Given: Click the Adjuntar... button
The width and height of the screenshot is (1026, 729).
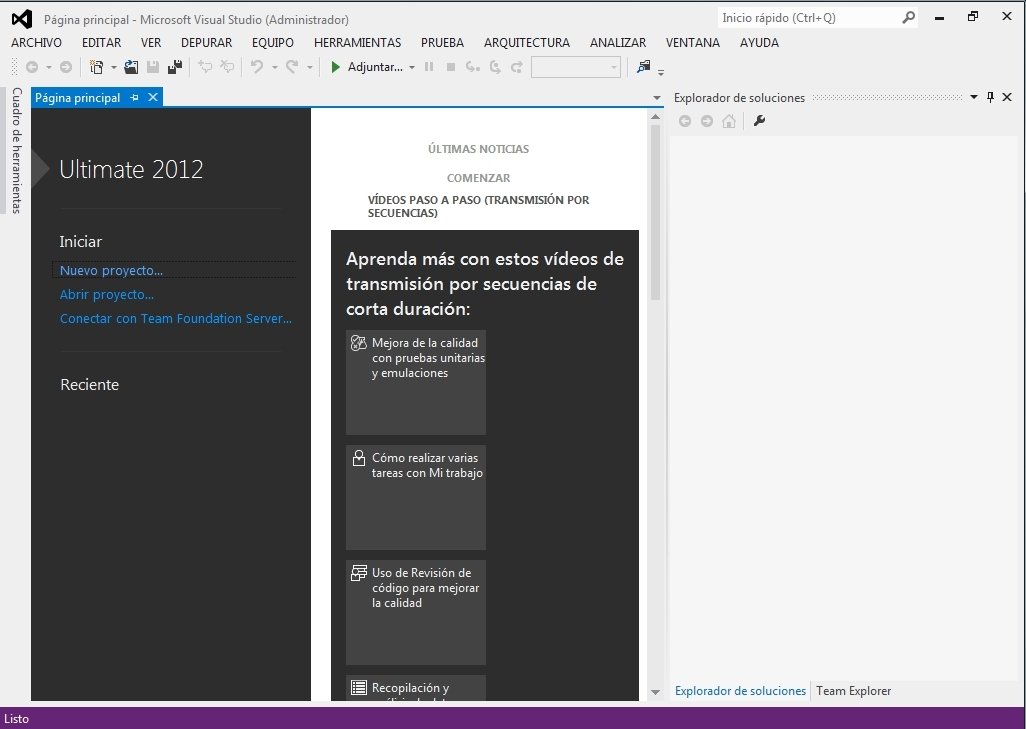Looking at the screenshot, I should [x=375, y=67].
